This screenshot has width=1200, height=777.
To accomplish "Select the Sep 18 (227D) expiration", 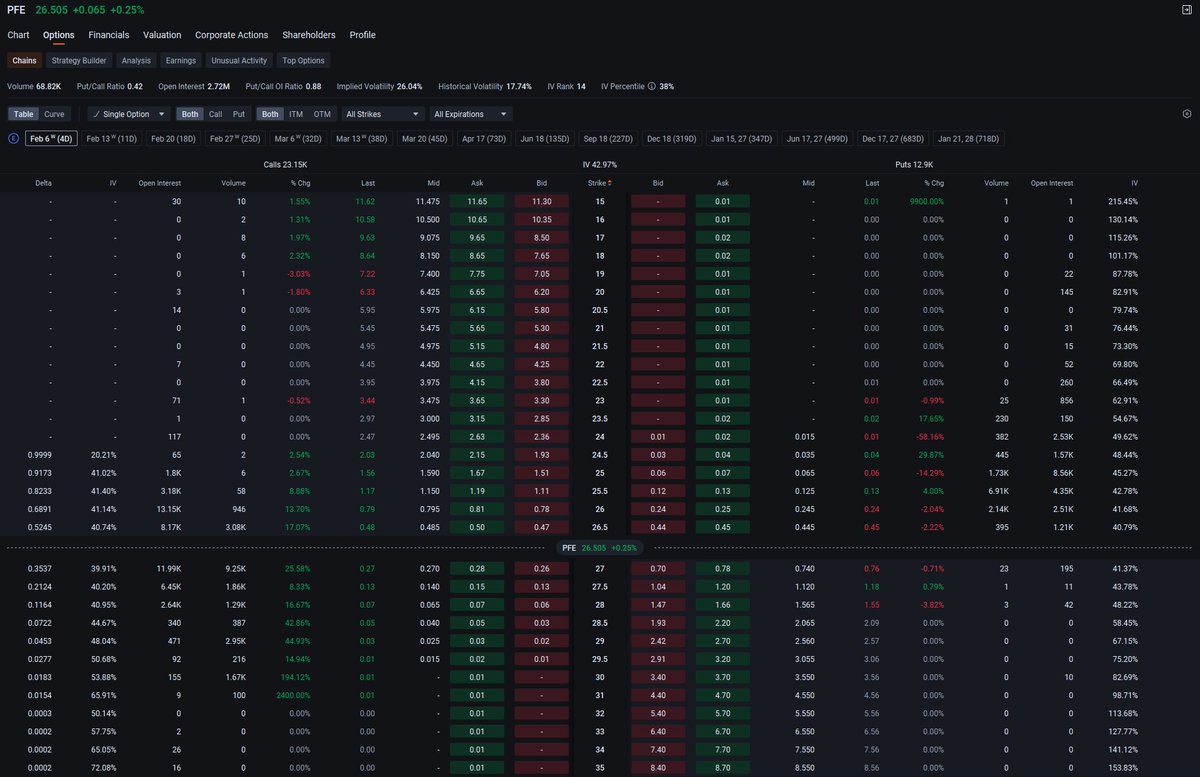I will [608, 139].
